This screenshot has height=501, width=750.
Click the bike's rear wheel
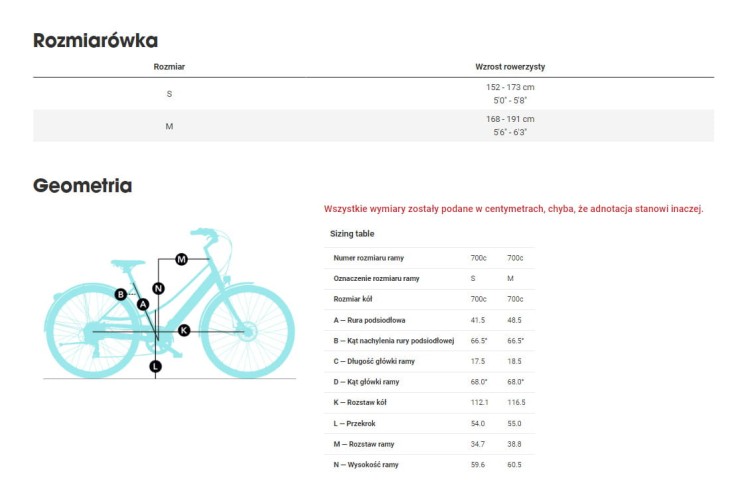coord(92,331)
